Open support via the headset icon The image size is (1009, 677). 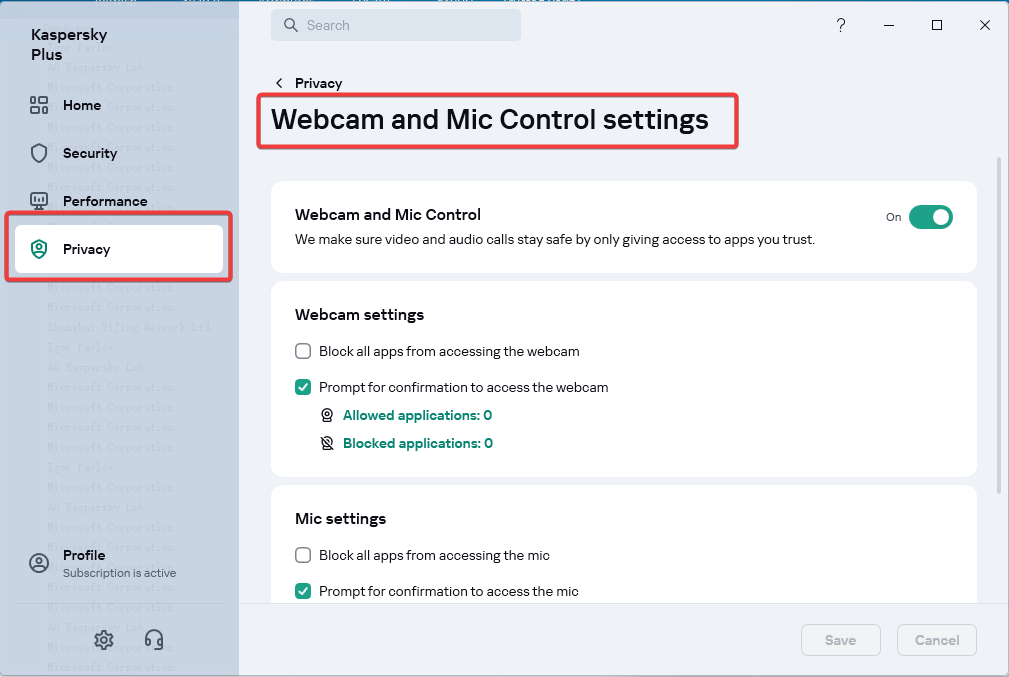154,640
